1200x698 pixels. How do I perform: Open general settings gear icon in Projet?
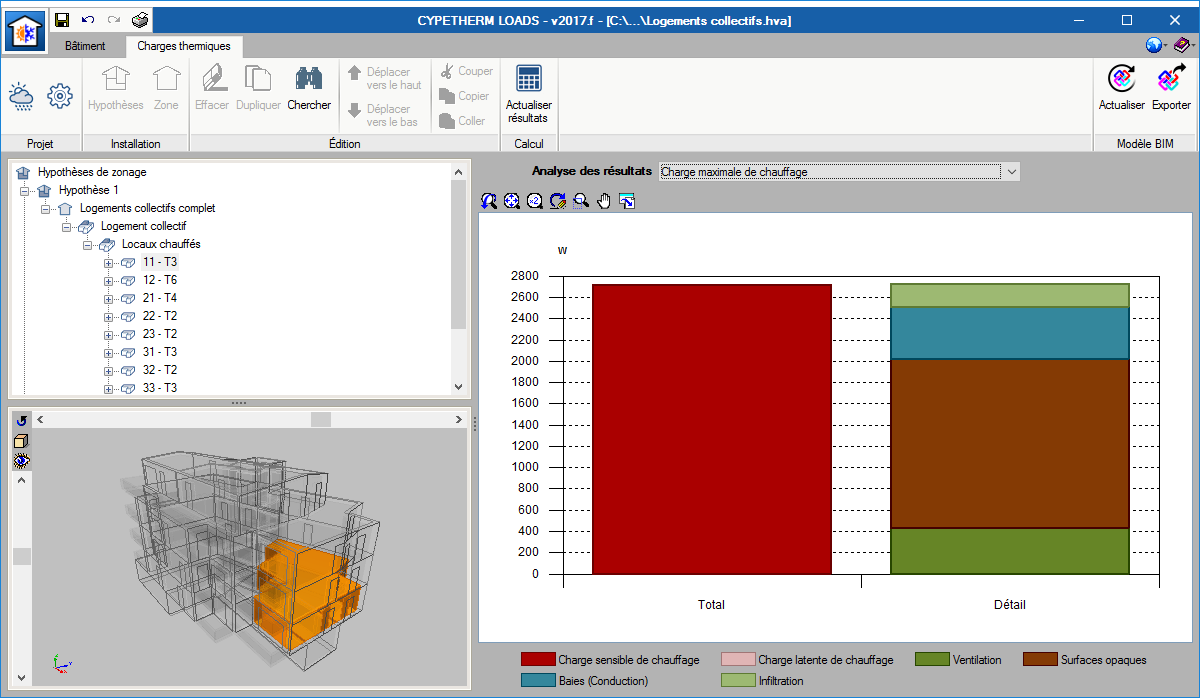coord(61,96)
